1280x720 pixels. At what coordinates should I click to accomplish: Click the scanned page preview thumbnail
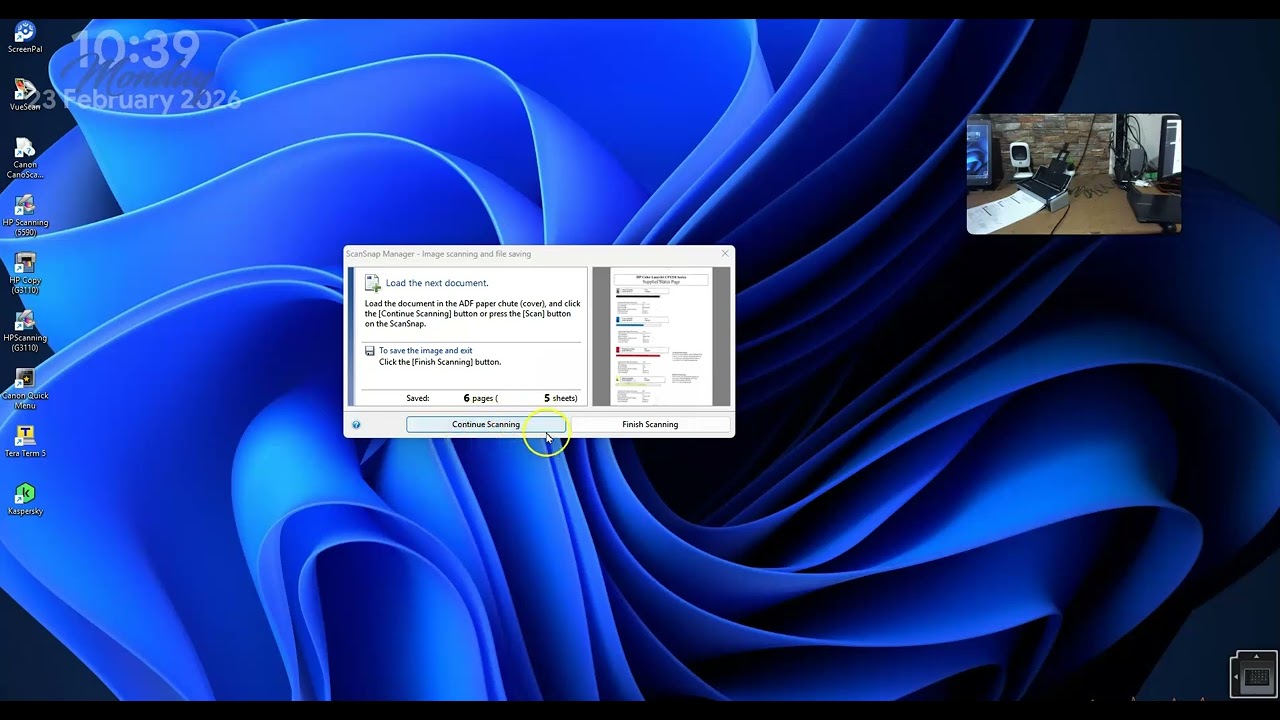(x=661, y=336)
